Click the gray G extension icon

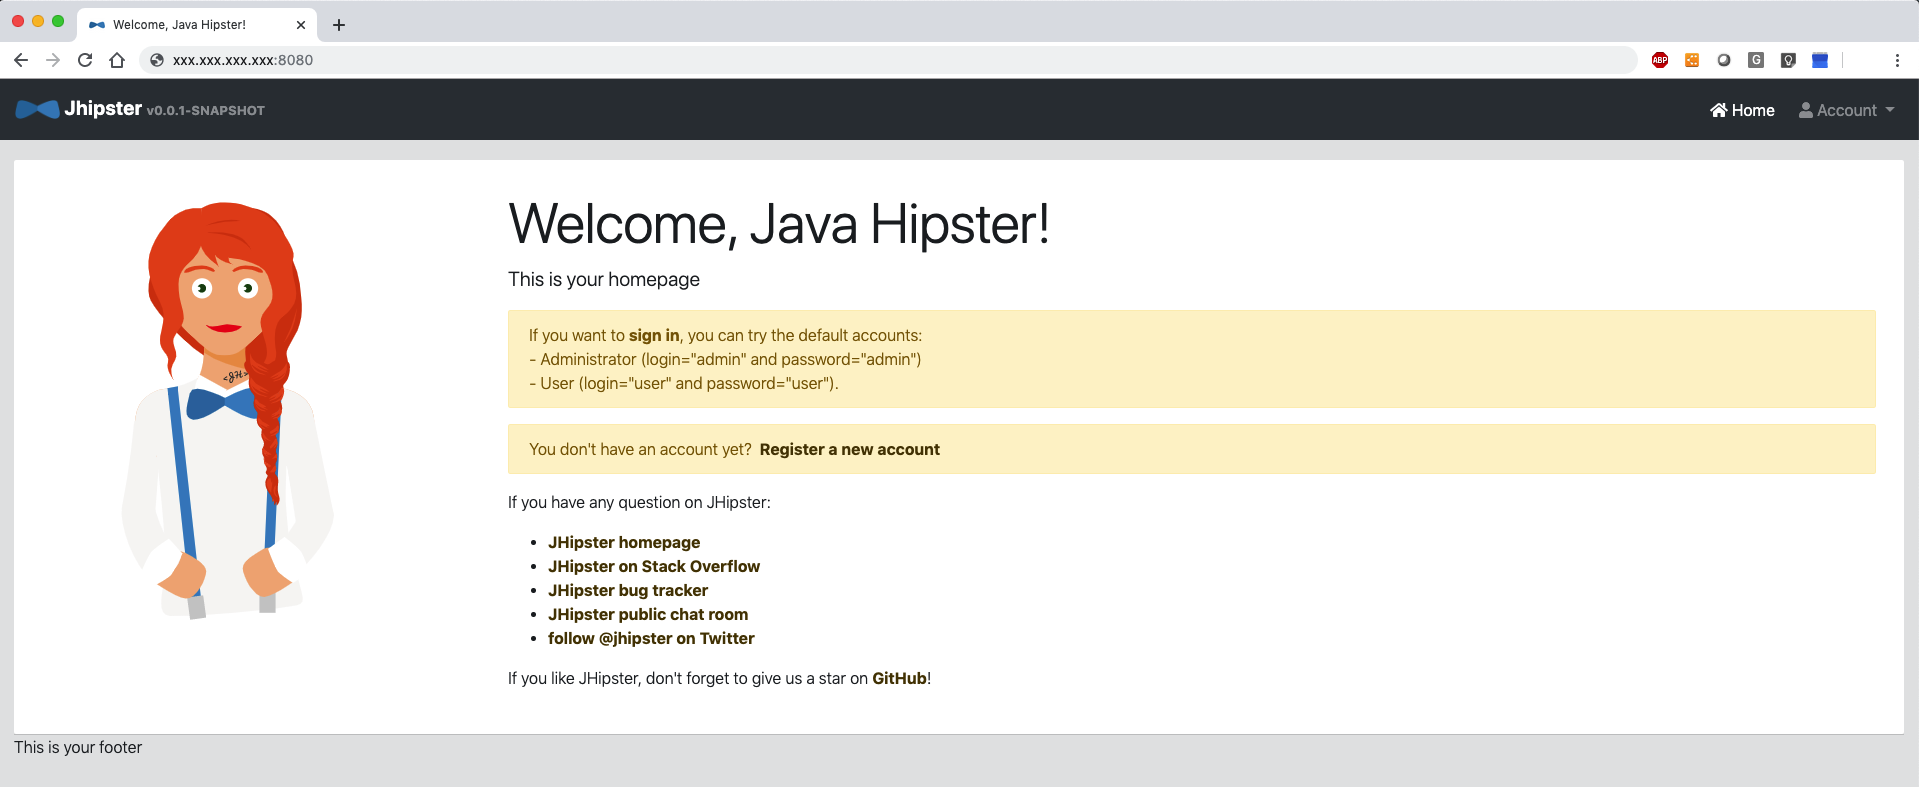(x=1756, y=60)
